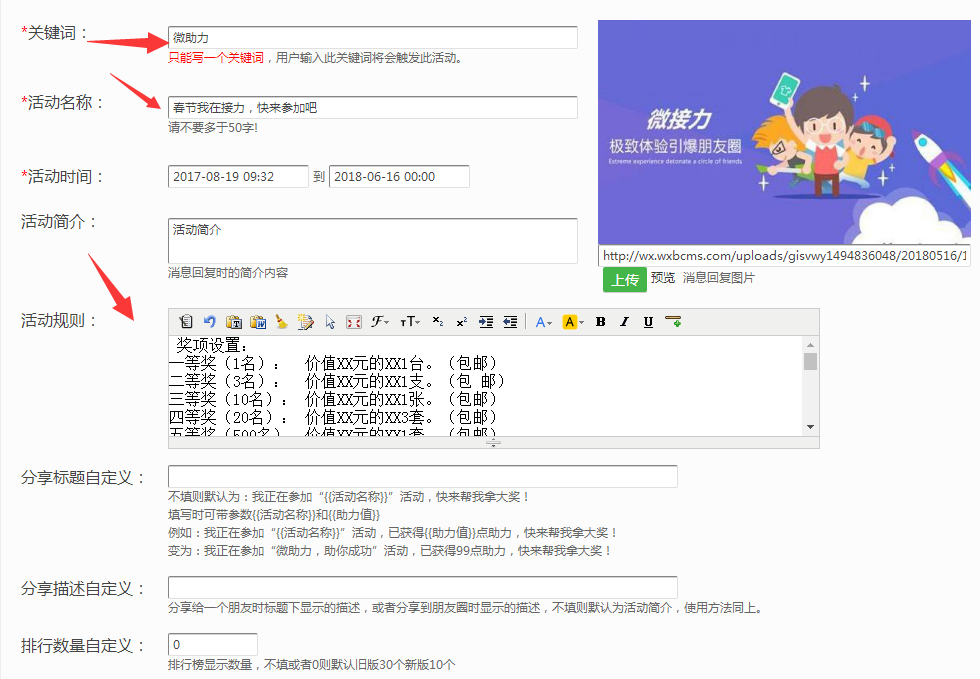Image resolution: width=980 pixels, height=679 pixels.
Task: Select all content with cursor icon
Action: point(330,321)
